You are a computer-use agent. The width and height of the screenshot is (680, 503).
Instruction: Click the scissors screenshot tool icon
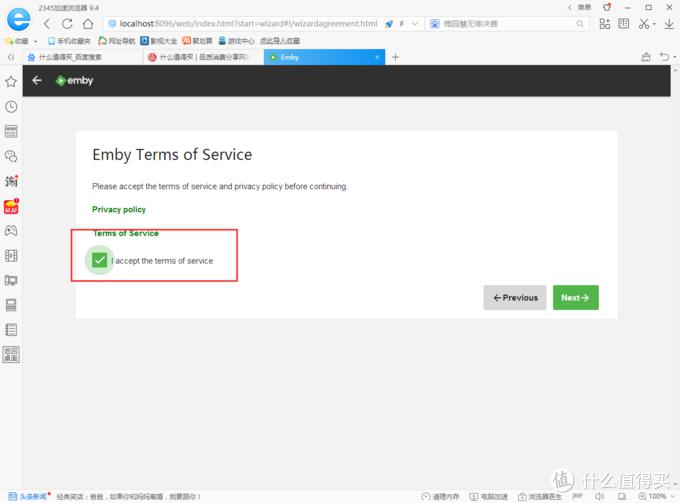coord(644,24)
